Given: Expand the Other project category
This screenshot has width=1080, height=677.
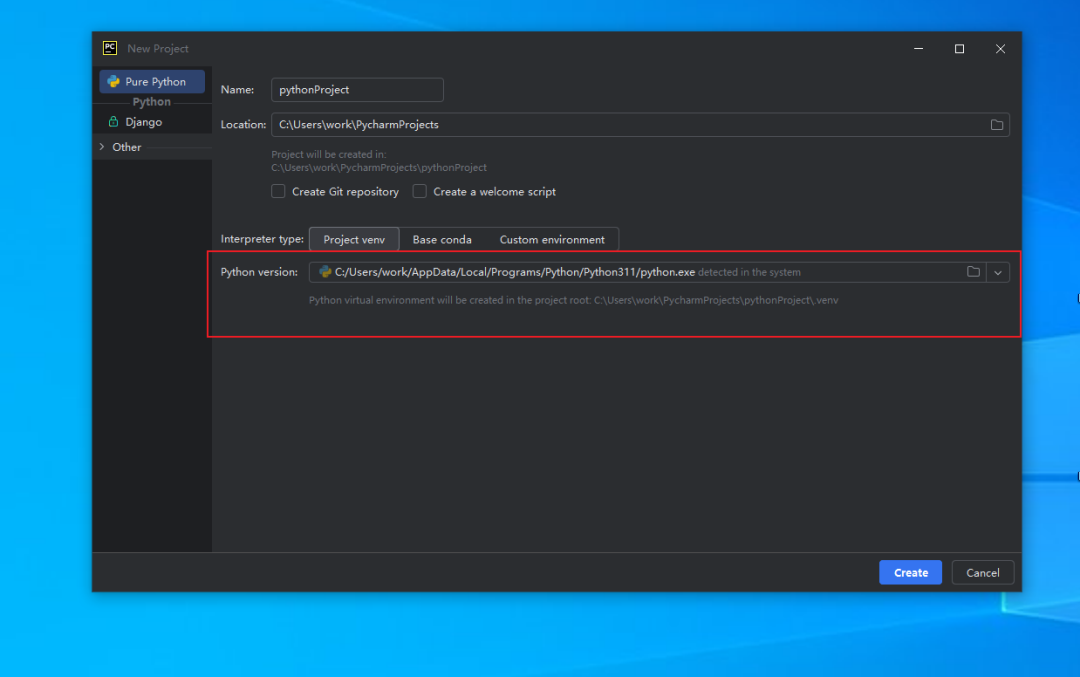Looking at the screenshot, I should tap(102, 147).
